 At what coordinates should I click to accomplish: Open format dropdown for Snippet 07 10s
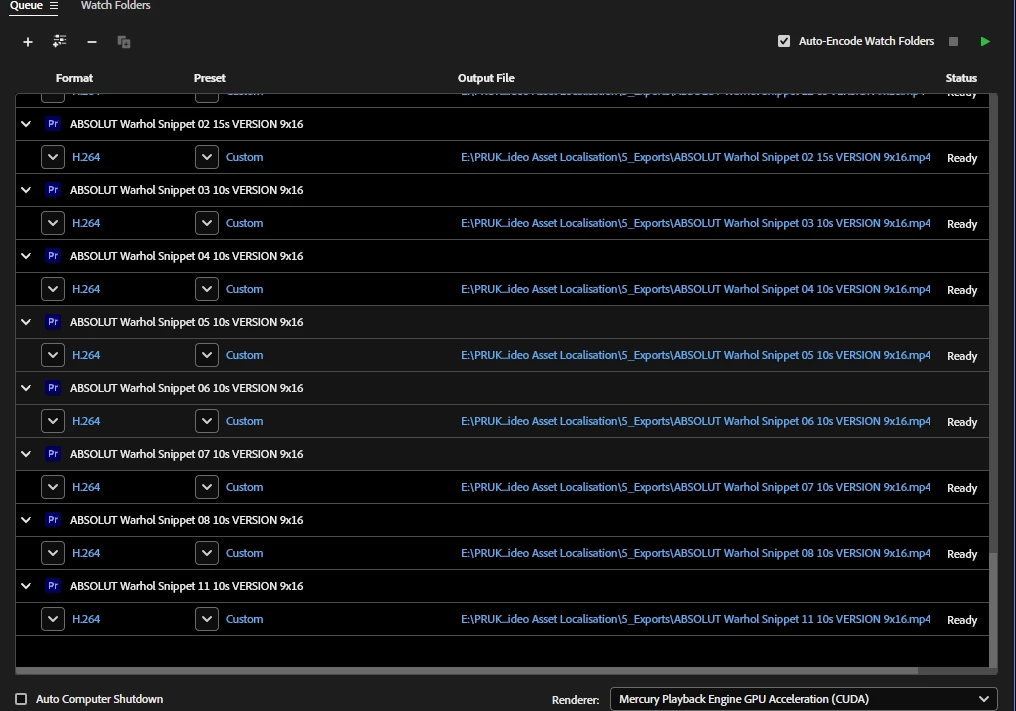[x=52, y=487]
